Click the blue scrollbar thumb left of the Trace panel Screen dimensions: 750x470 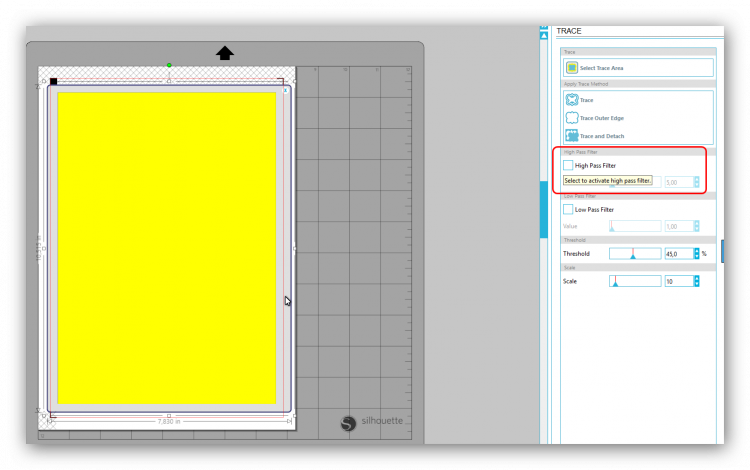point(544,209)
